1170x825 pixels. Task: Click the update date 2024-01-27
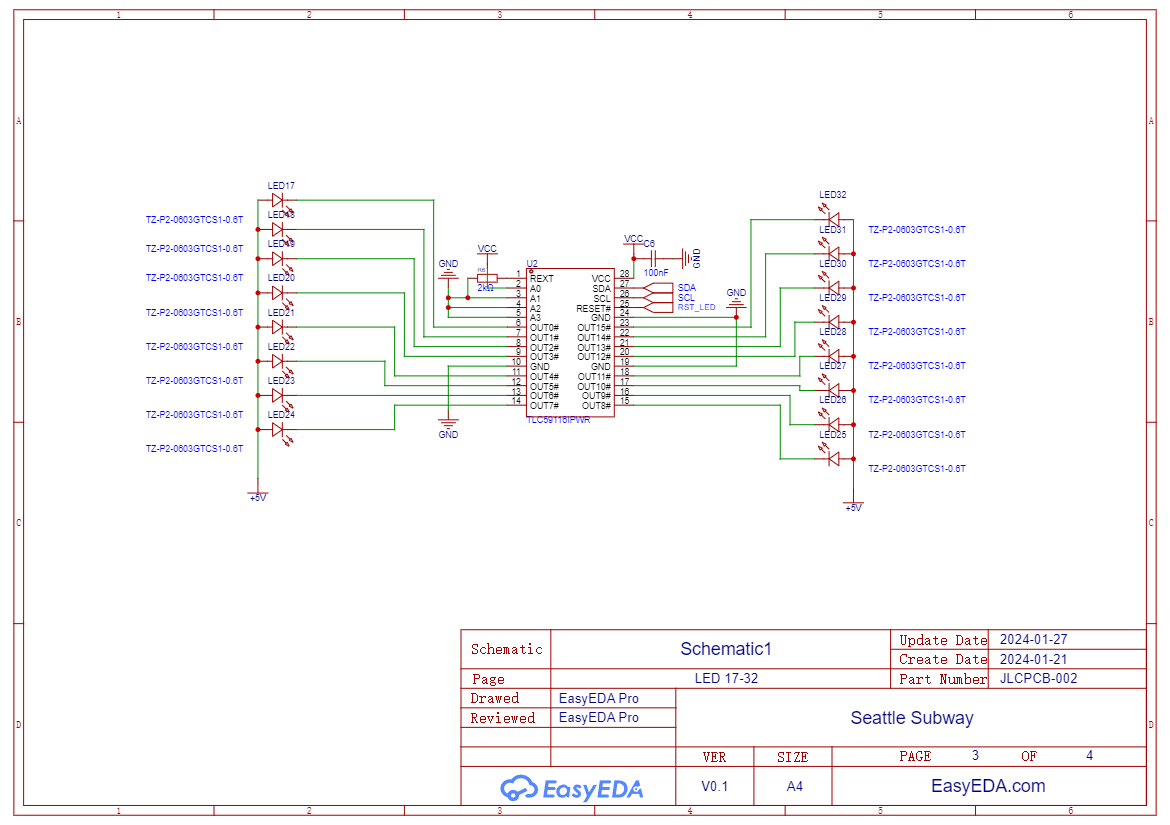1033,639
